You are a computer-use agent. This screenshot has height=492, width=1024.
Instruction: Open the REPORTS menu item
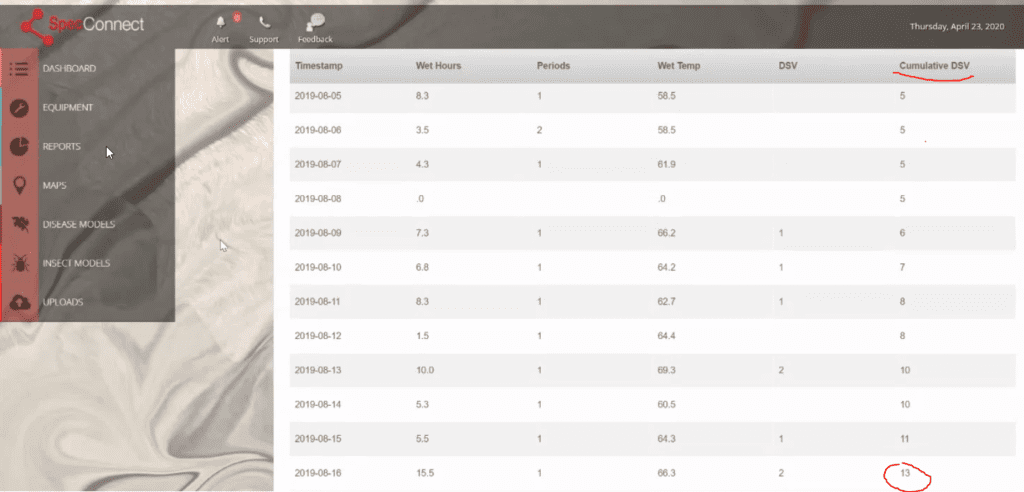point(62,146)
